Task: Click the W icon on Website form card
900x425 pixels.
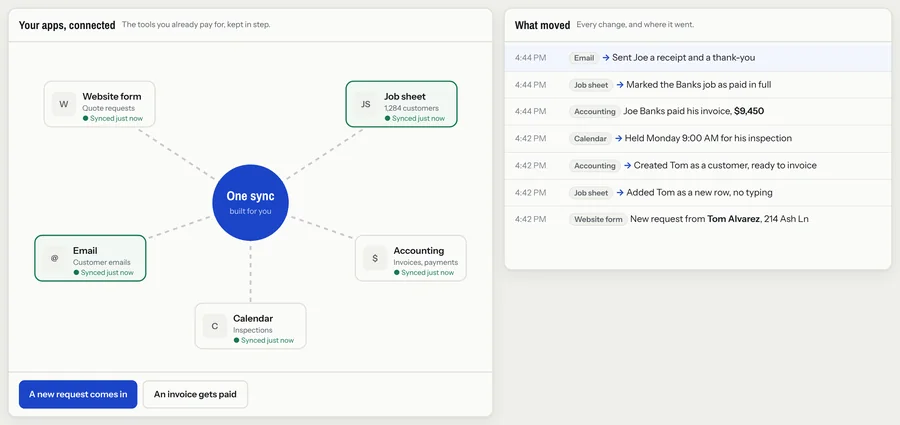Action: click(64, 104)
